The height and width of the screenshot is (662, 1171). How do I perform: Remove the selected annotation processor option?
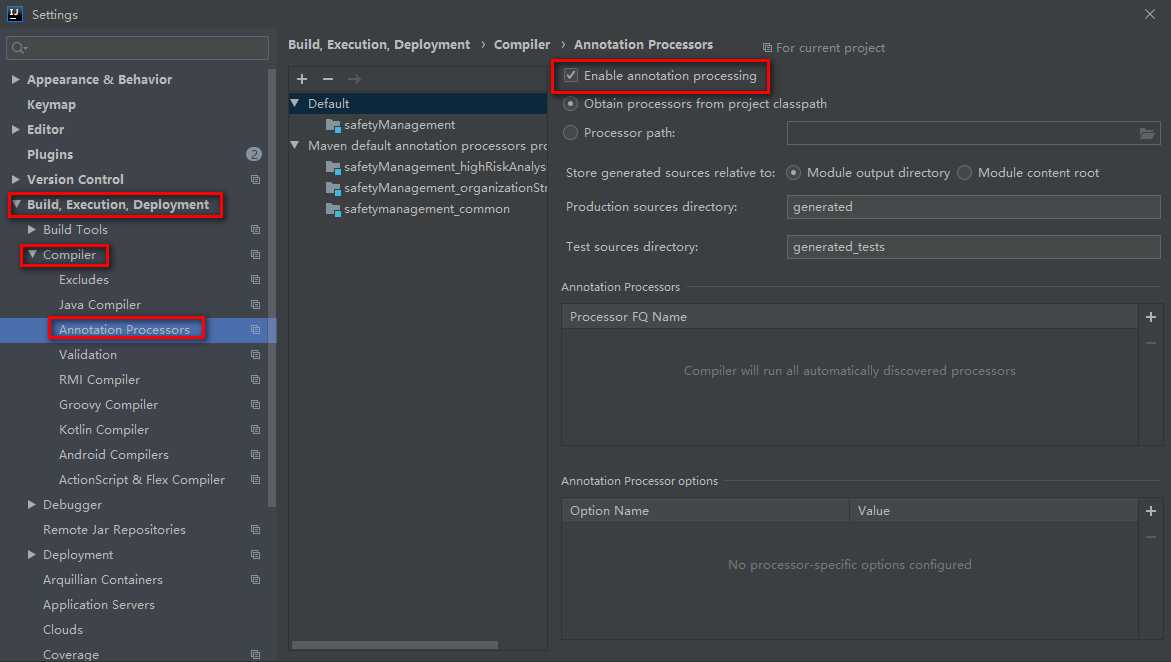click(x=1151, y=537)
